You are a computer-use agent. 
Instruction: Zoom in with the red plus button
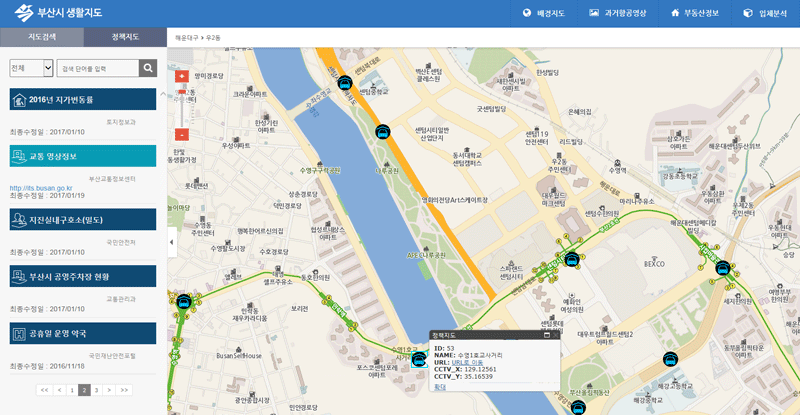181,76
